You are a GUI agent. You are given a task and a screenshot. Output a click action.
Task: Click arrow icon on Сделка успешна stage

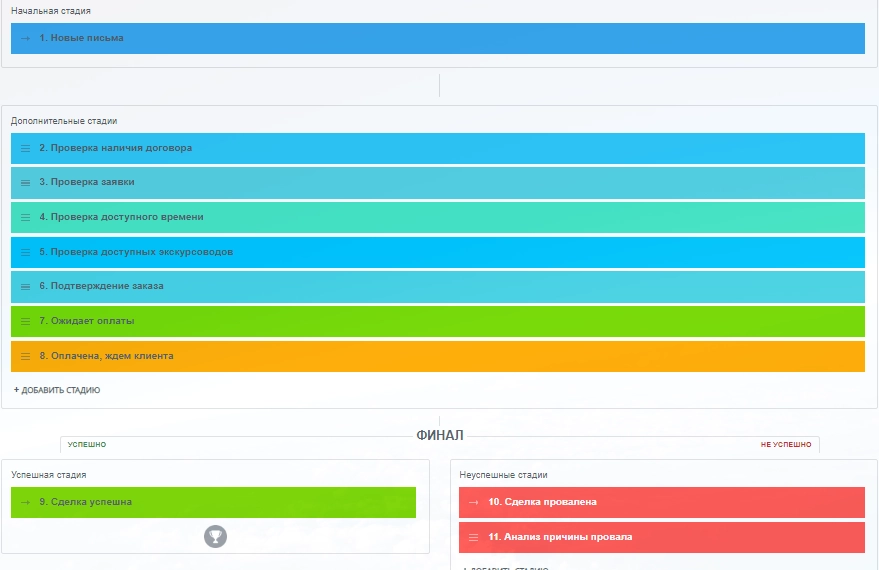tap(25, 502)
